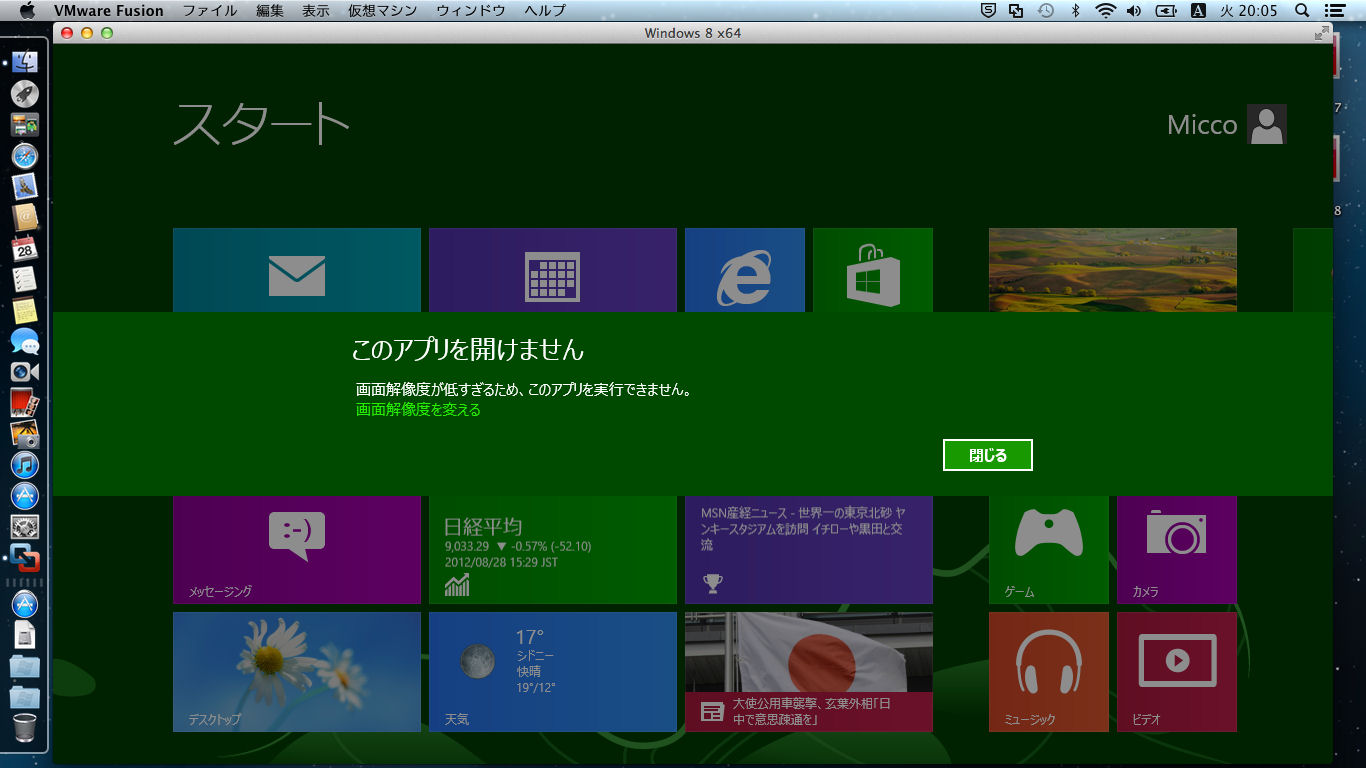Launch Safari compass from the dock

25,156
